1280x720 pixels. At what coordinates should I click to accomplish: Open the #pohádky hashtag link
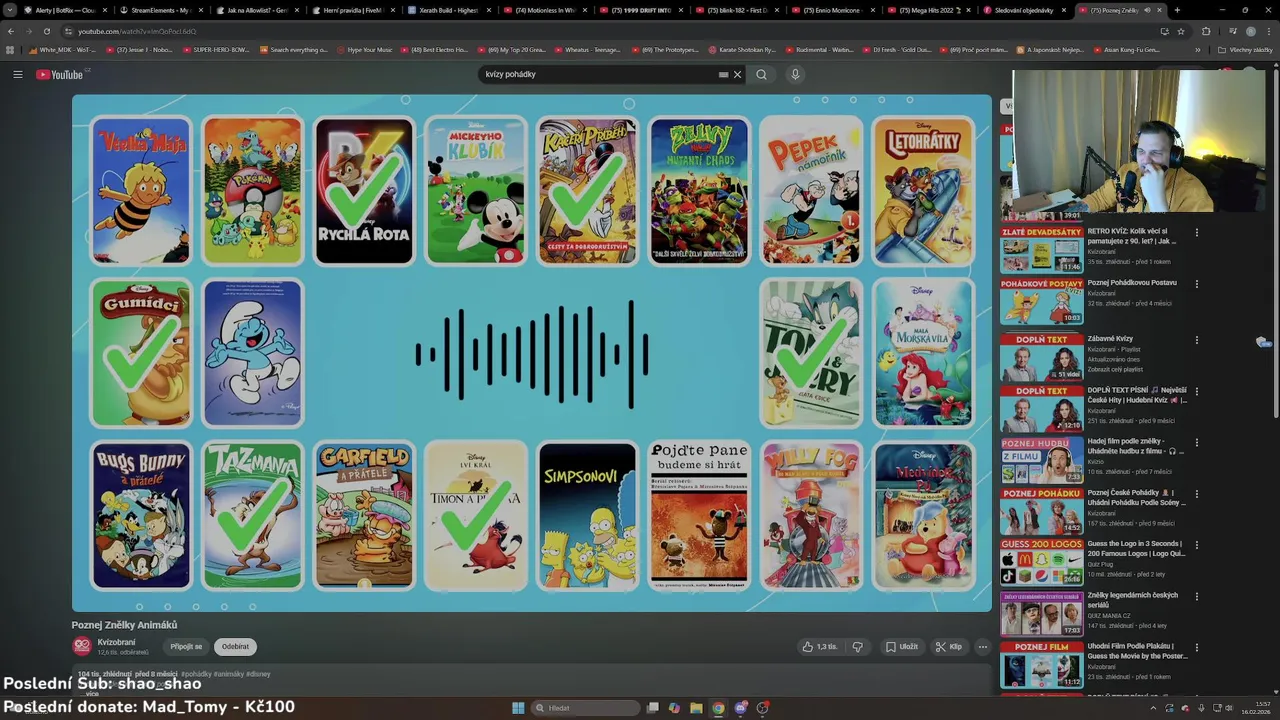pos(196,674)
